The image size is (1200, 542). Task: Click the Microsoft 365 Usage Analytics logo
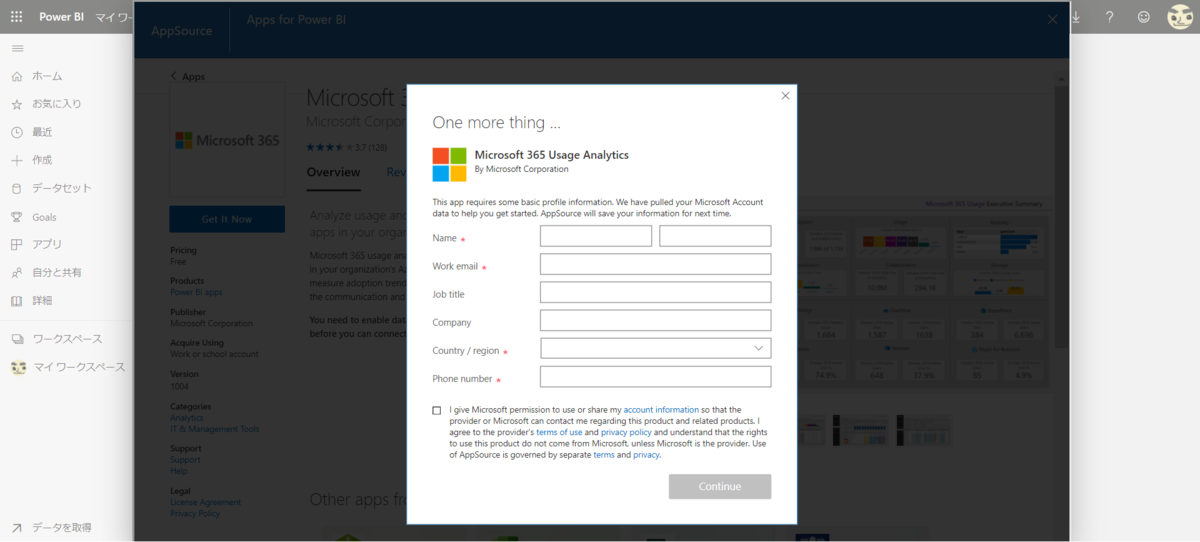point(449,164)
